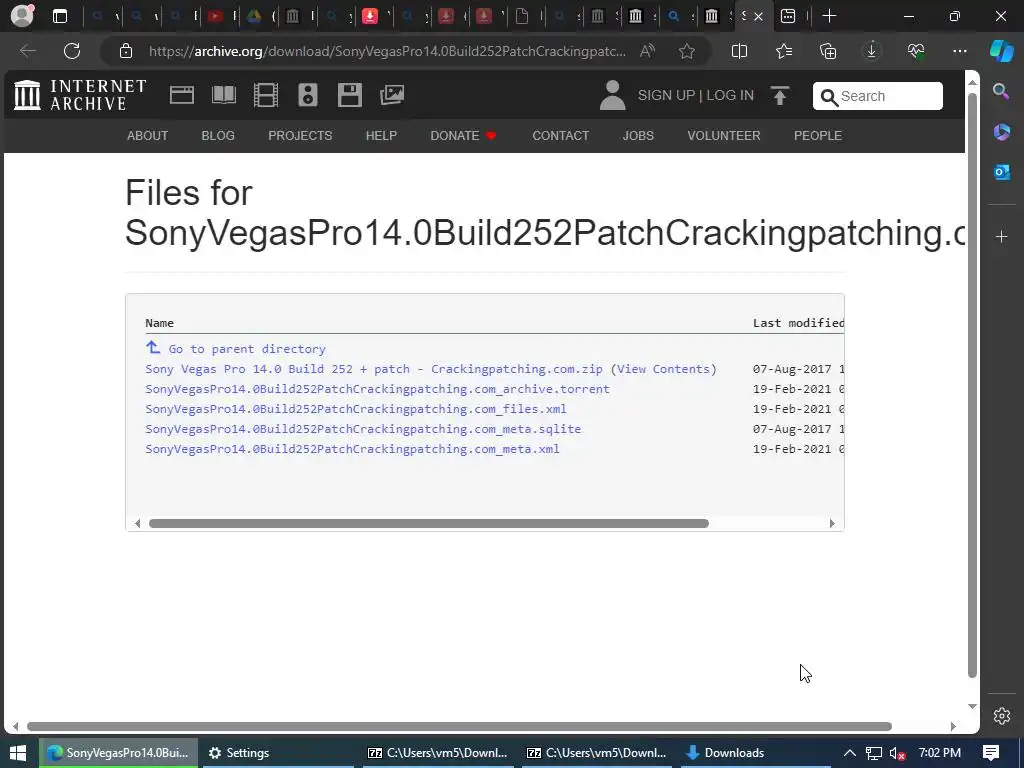Screen dimensions: 1024x768
Task: Open the Favorites list icon
Action: tap(784, 51)
